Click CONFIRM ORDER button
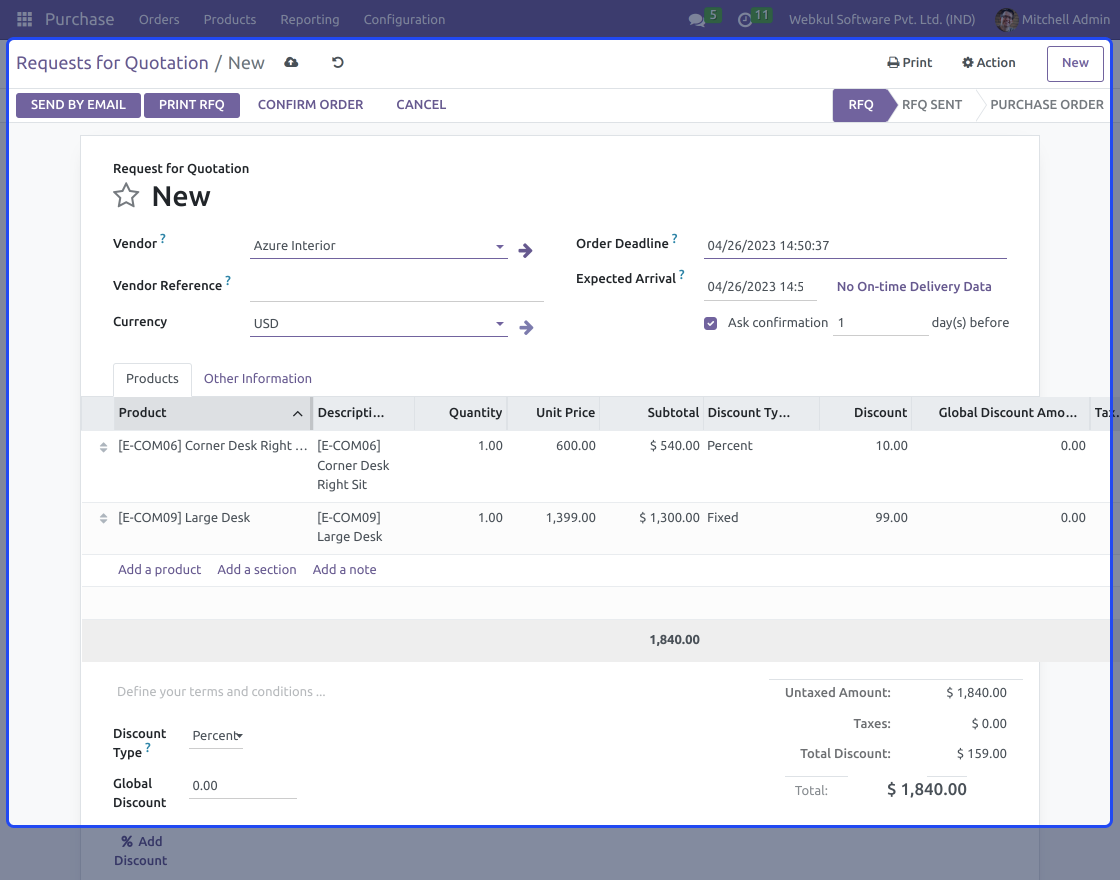Viewport: 1120px width, 880px height. pos(311,105)
